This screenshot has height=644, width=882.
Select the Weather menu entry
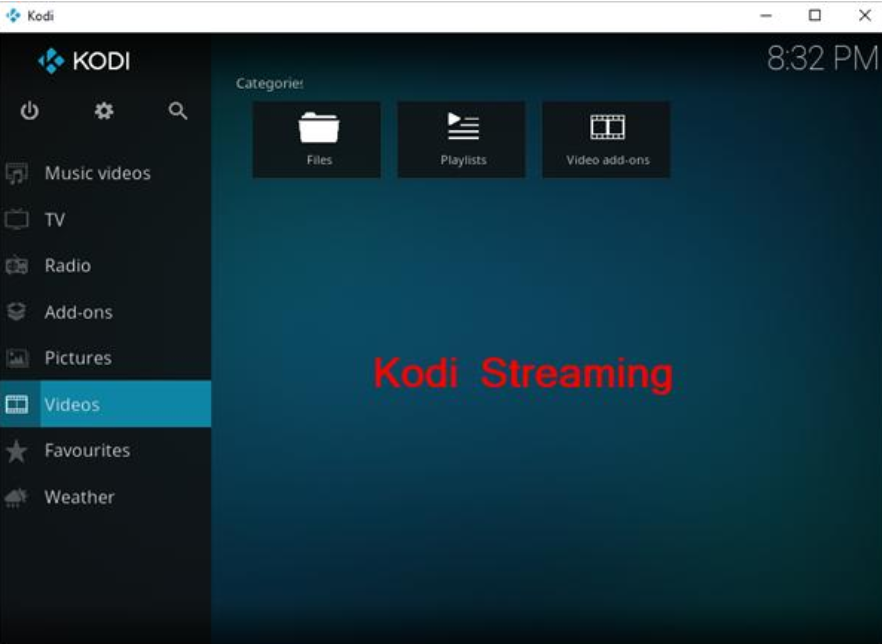pos(79,497)
